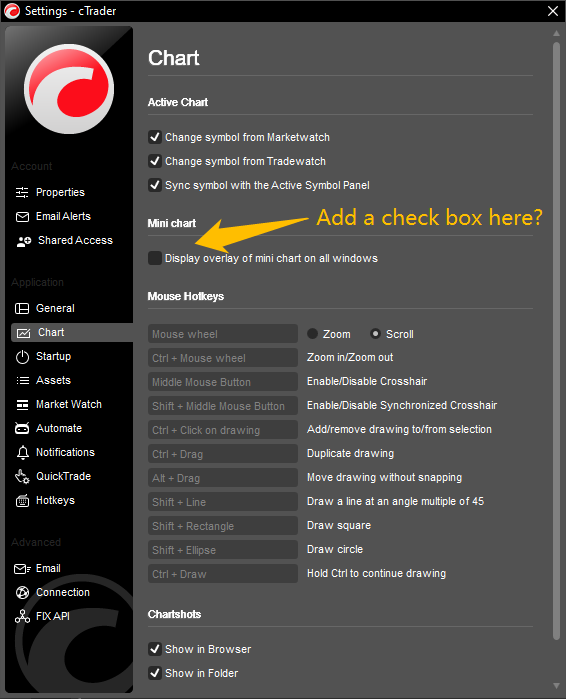Screen dimensions: 566x699
Task: Click the Email Alerts envelope icon
Action: [x=22, y=217]
